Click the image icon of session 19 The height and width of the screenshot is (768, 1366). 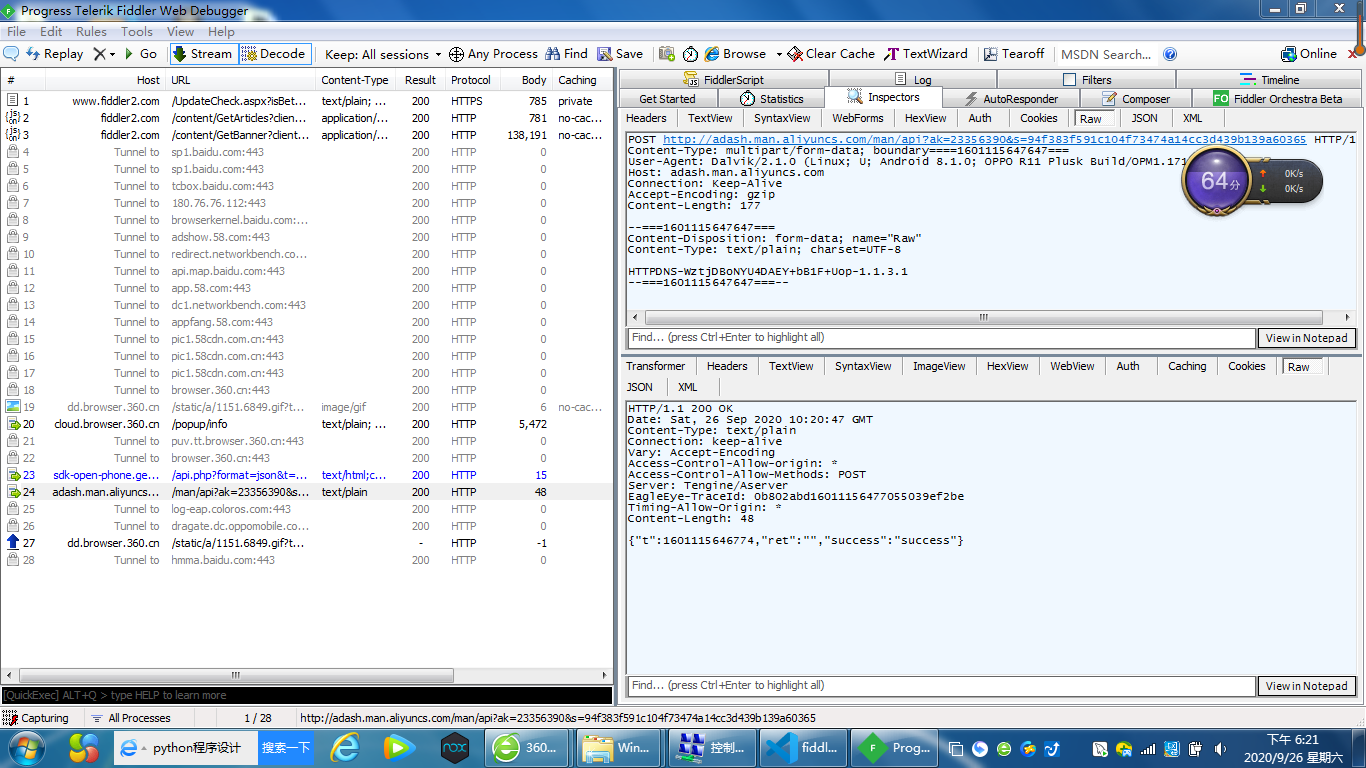(x=13, y=407)
